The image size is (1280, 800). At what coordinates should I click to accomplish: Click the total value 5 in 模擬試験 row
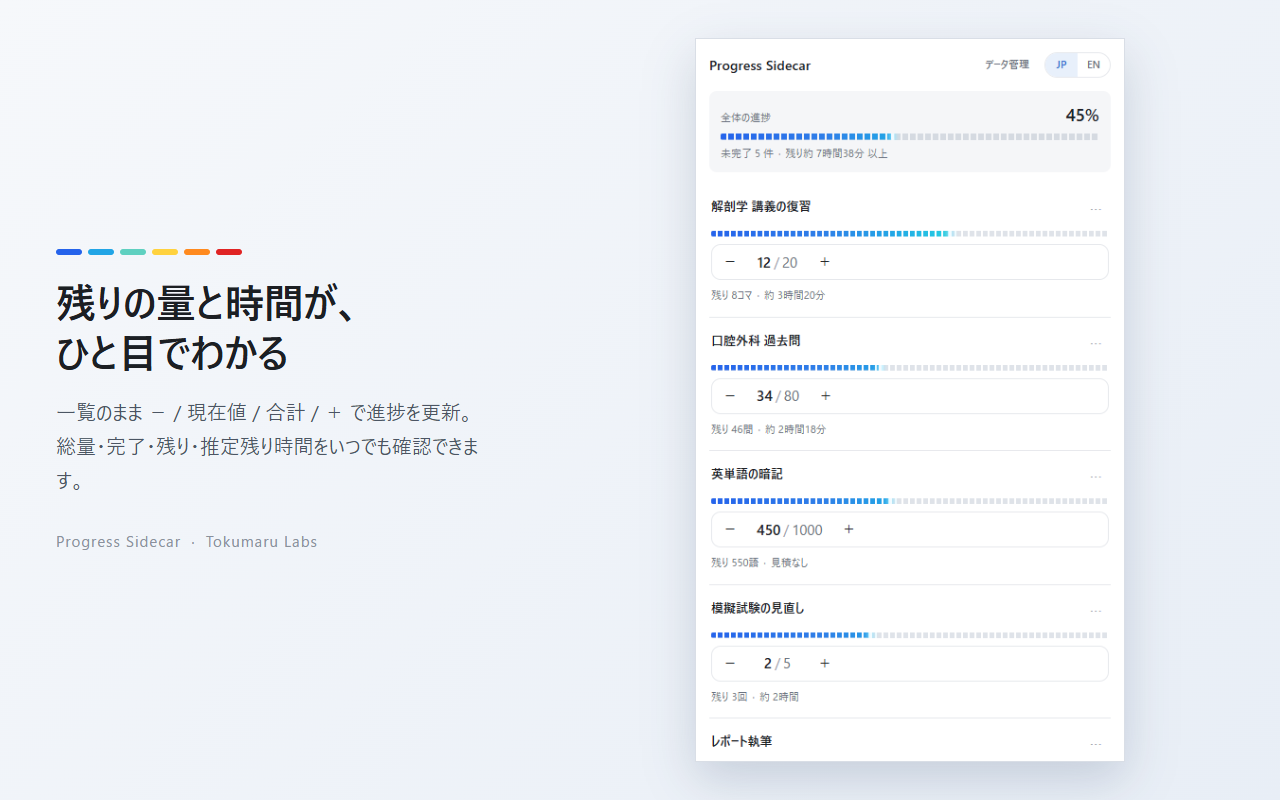pyautogui.click(x=787, y=664)
